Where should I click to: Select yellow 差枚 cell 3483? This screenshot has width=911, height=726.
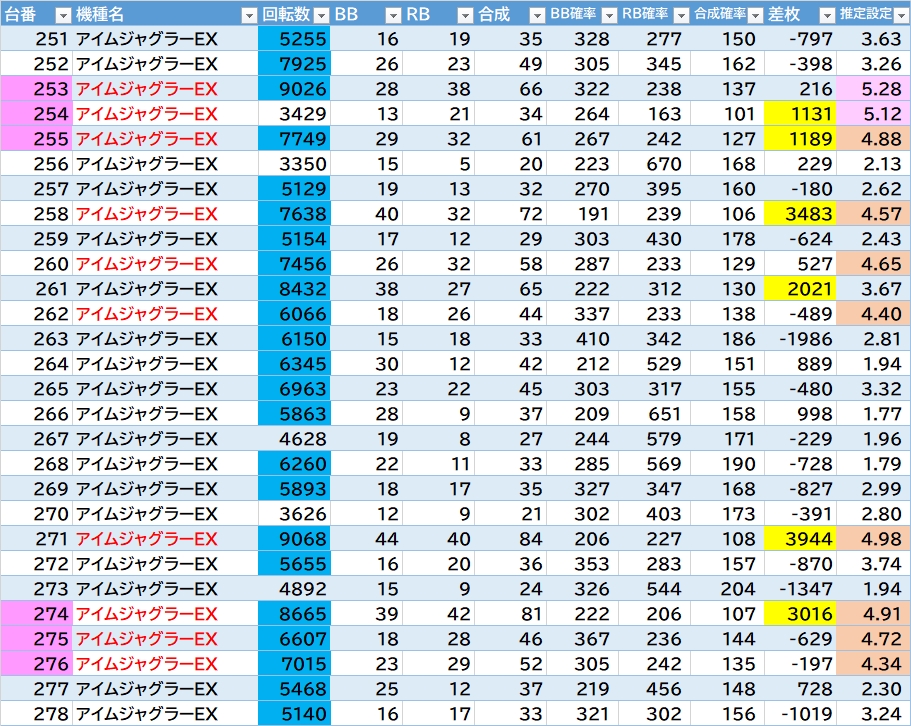click(800, 214)
